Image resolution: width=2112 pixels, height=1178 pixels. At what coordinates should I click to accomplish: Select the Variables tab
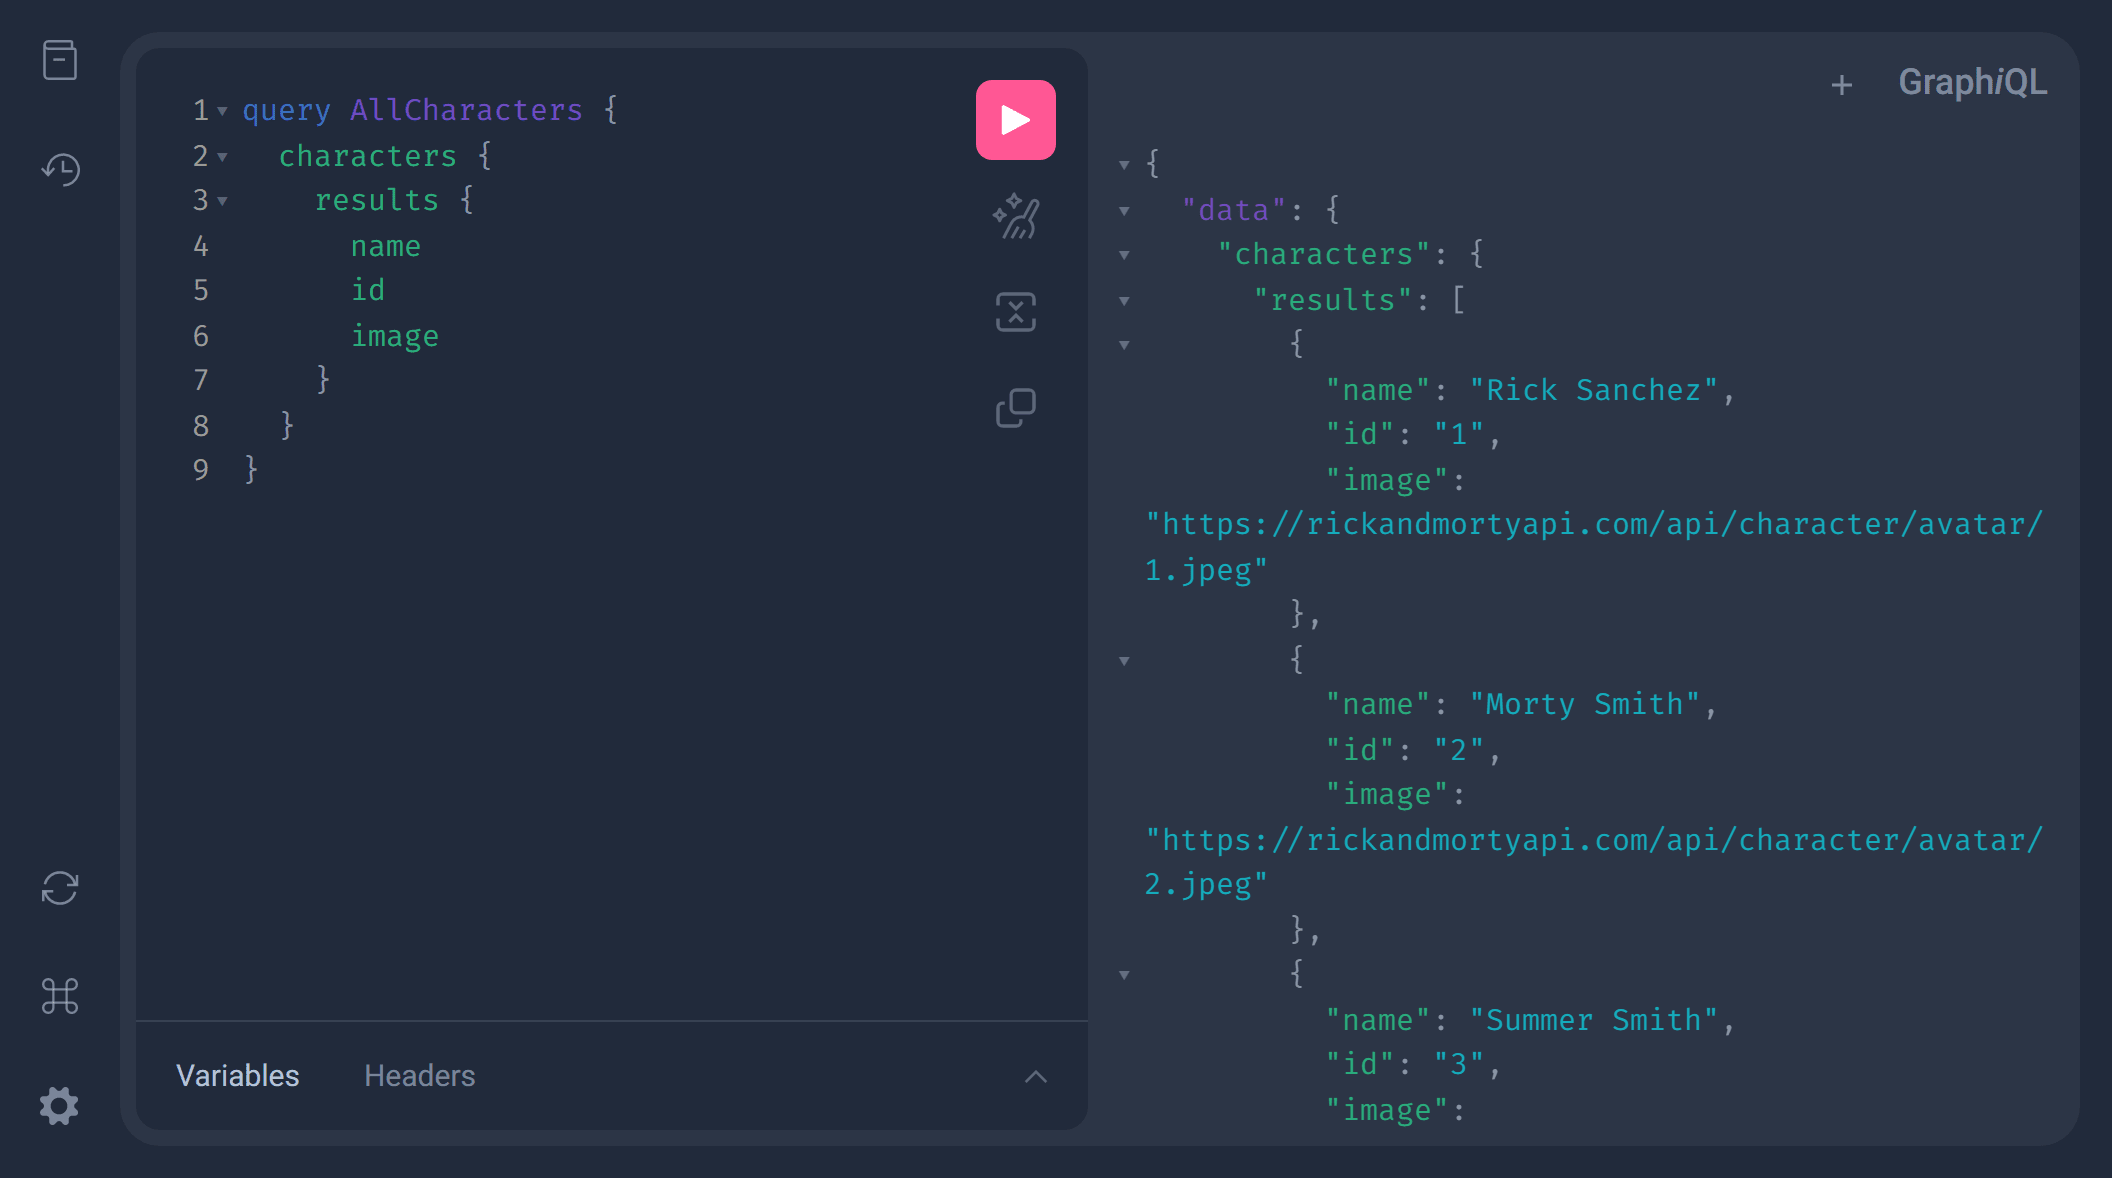(238, 1076)
